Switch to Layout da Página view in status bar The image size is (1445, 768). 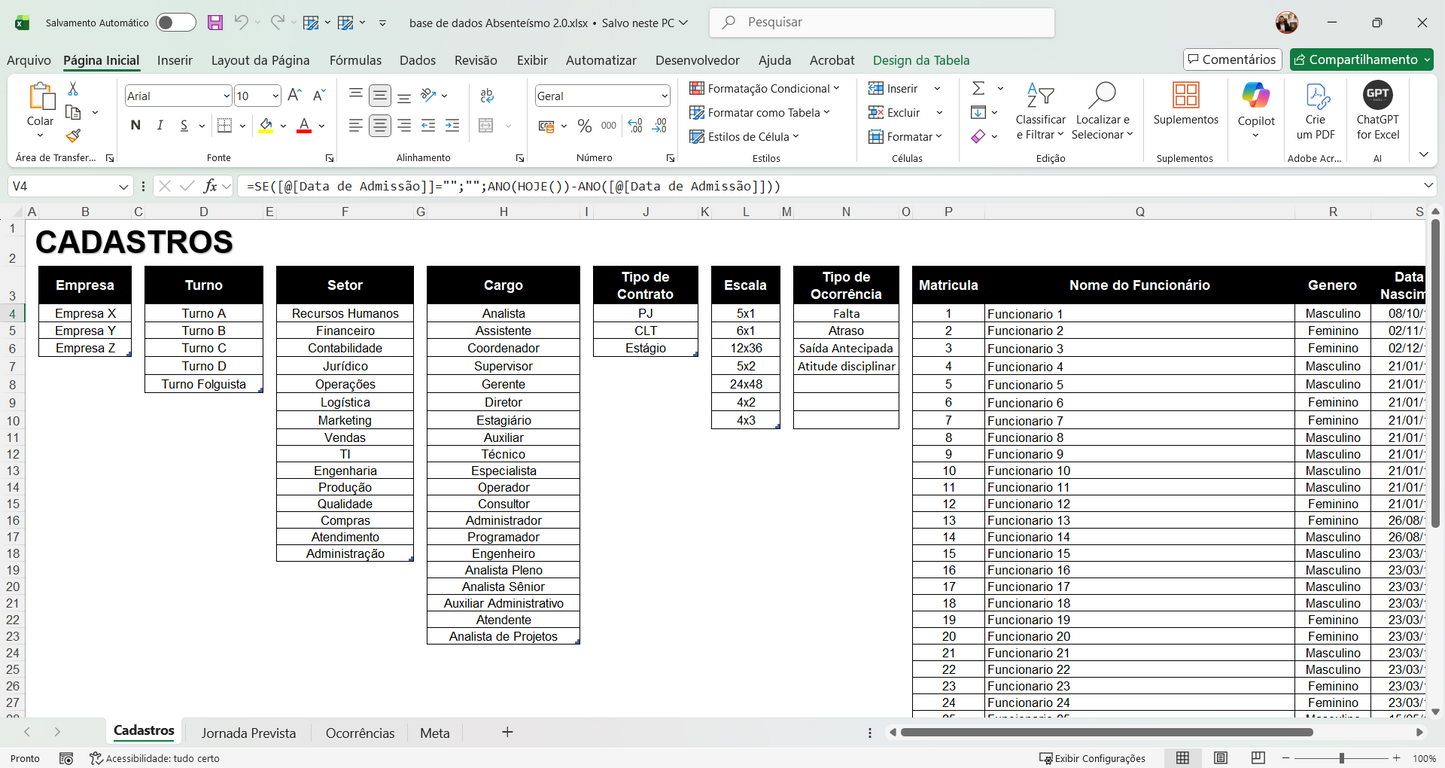(1220, 757)
